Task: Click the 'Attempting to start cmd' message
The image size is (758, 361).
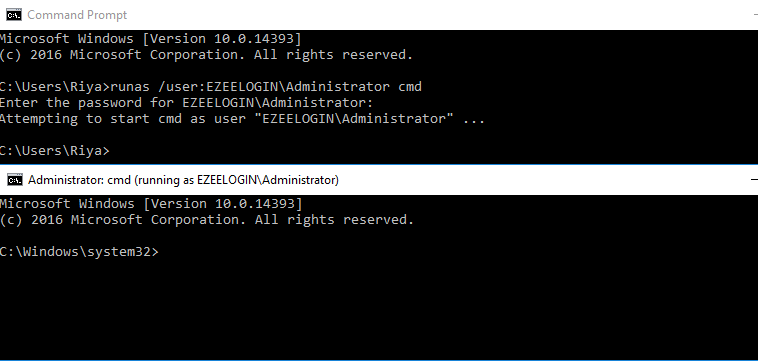Action: [242, 119]
